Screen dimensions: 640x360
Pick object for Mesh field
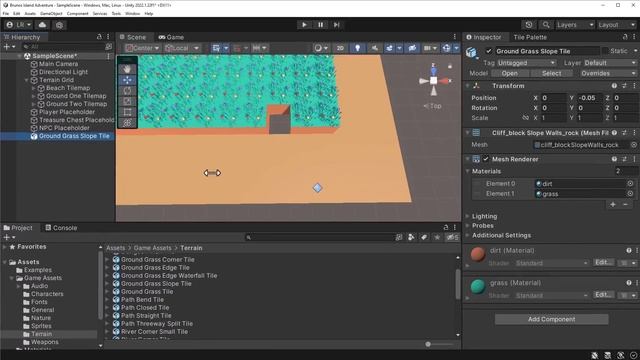point(633,145)
